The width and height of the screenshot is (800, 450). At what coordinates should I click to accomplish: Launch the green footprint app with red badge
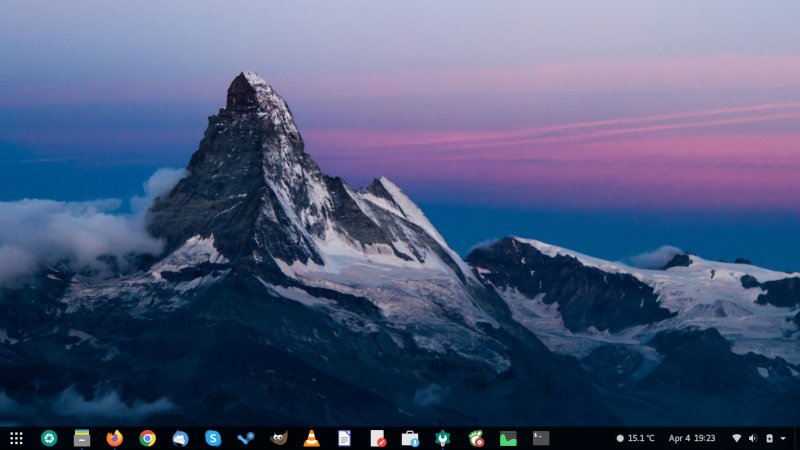(476, 438)
